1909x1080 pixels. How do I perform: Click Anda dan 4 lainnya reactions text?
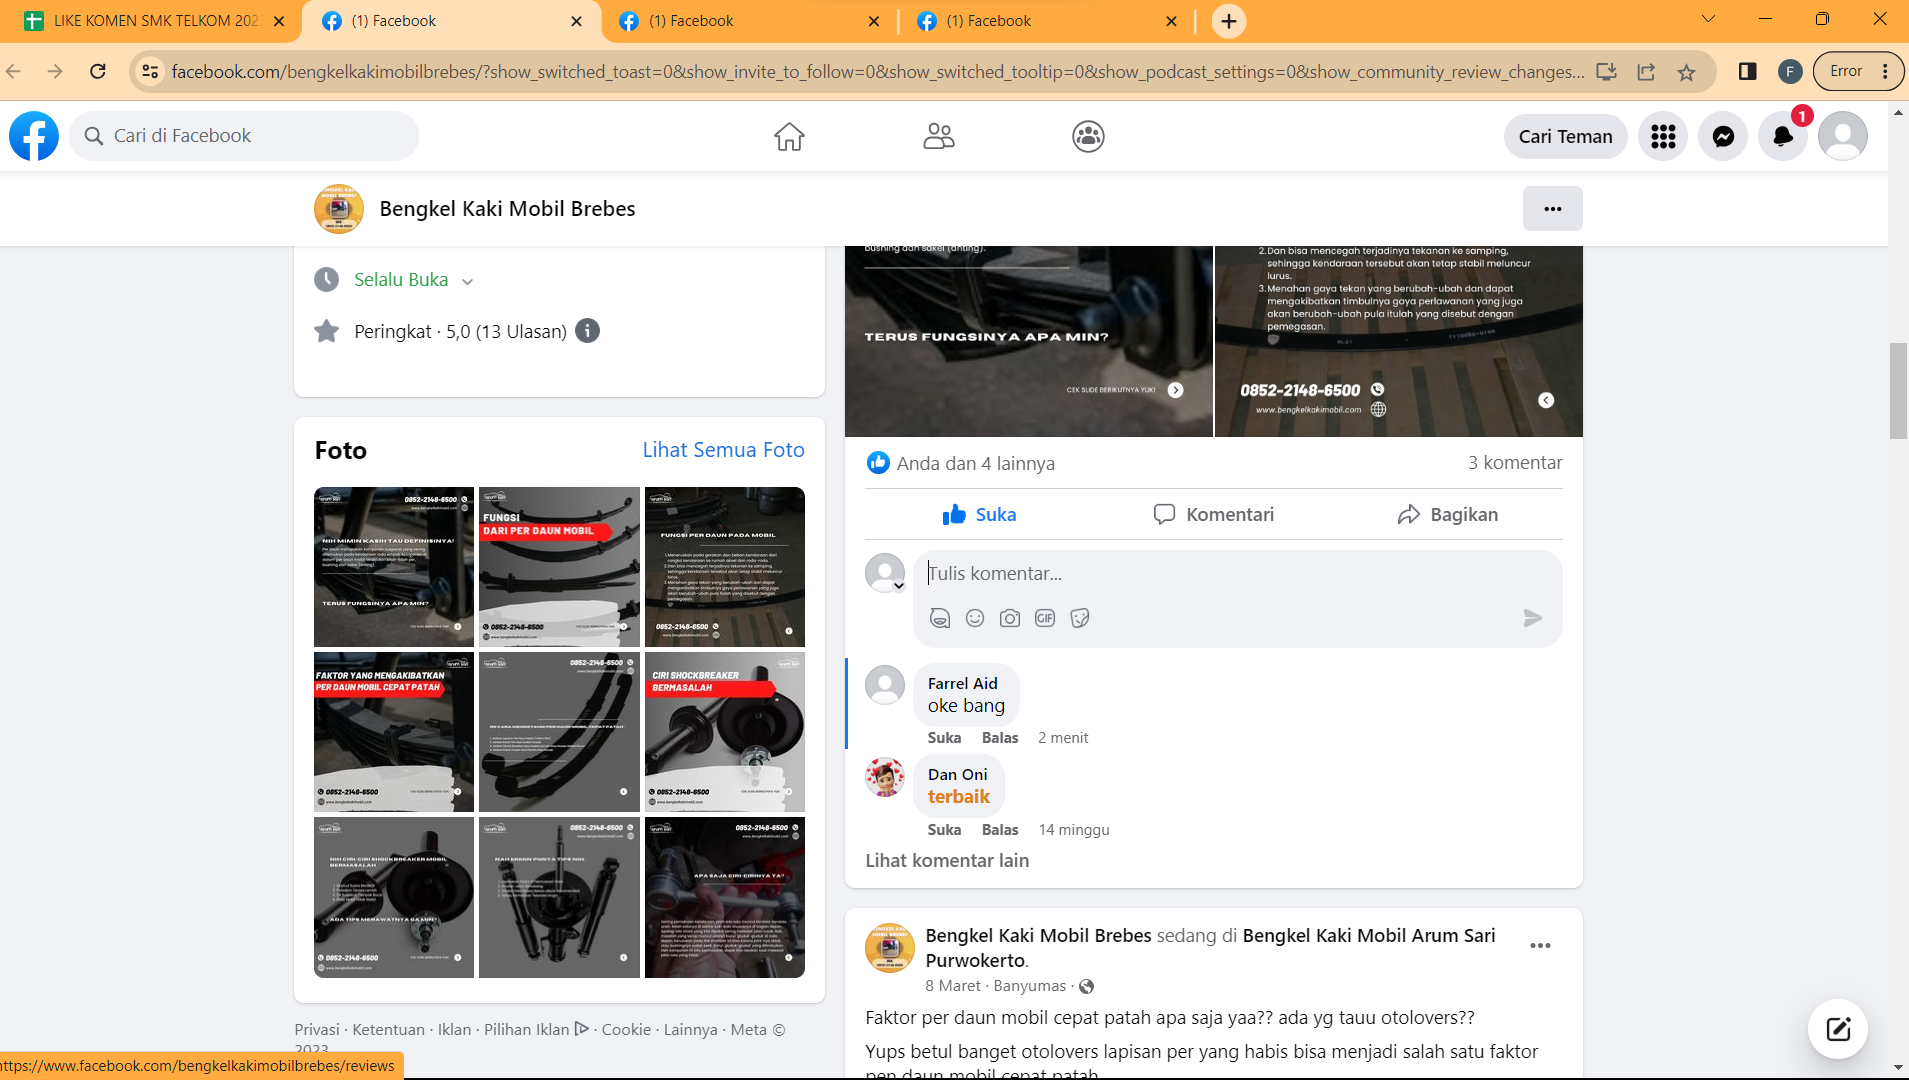coord(975,463)
